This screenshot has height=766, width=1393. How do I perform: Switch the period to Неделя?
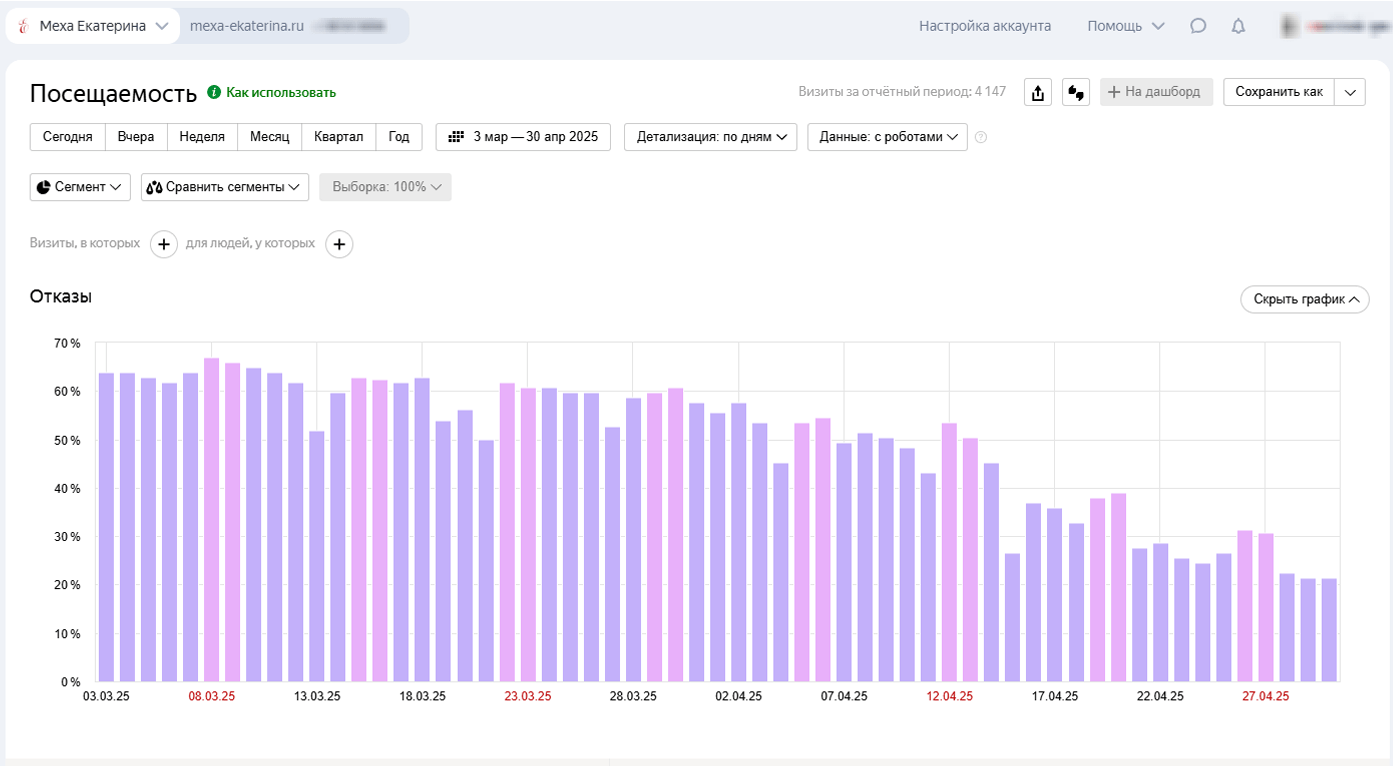coord(202,137)
